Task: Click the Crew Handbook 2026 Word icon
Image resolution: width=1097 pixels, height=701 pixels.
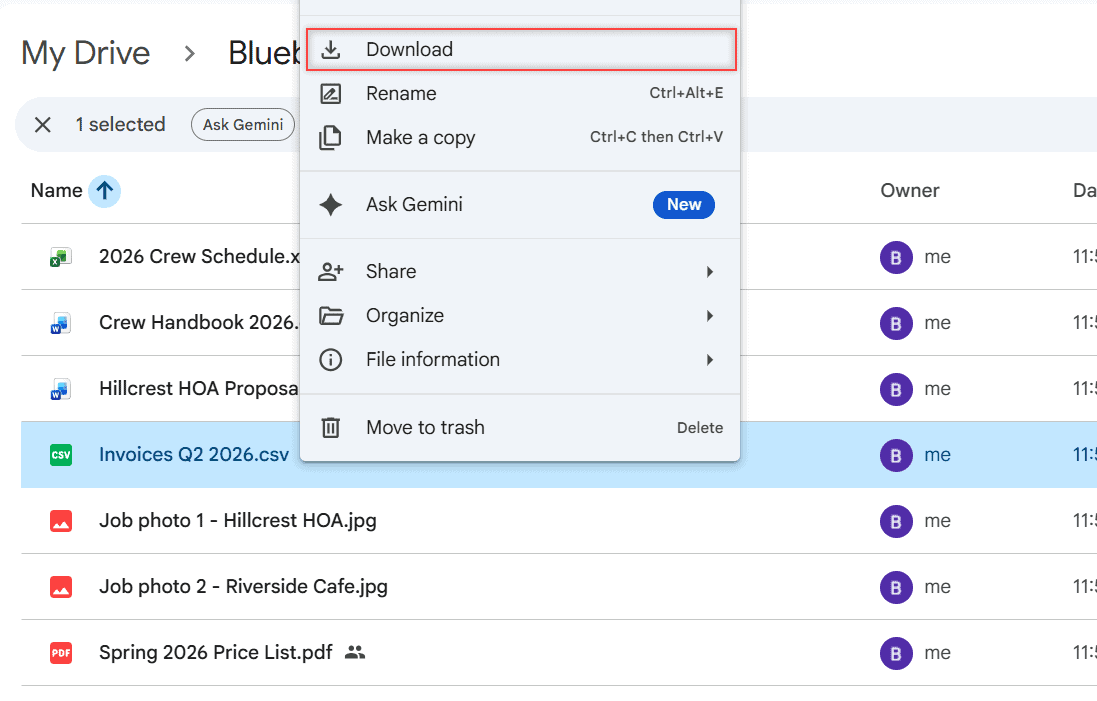Action: tap(61, 323)
